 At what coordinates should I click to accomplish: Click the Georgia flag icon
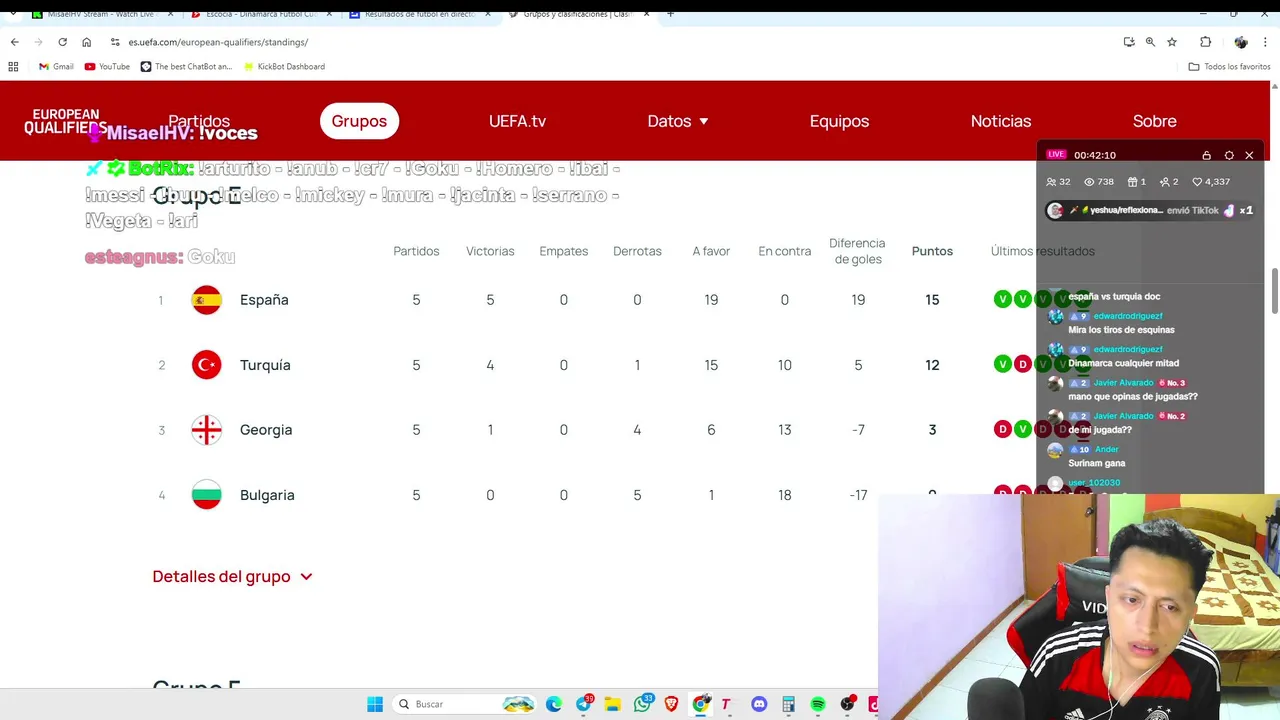(207, 430)
